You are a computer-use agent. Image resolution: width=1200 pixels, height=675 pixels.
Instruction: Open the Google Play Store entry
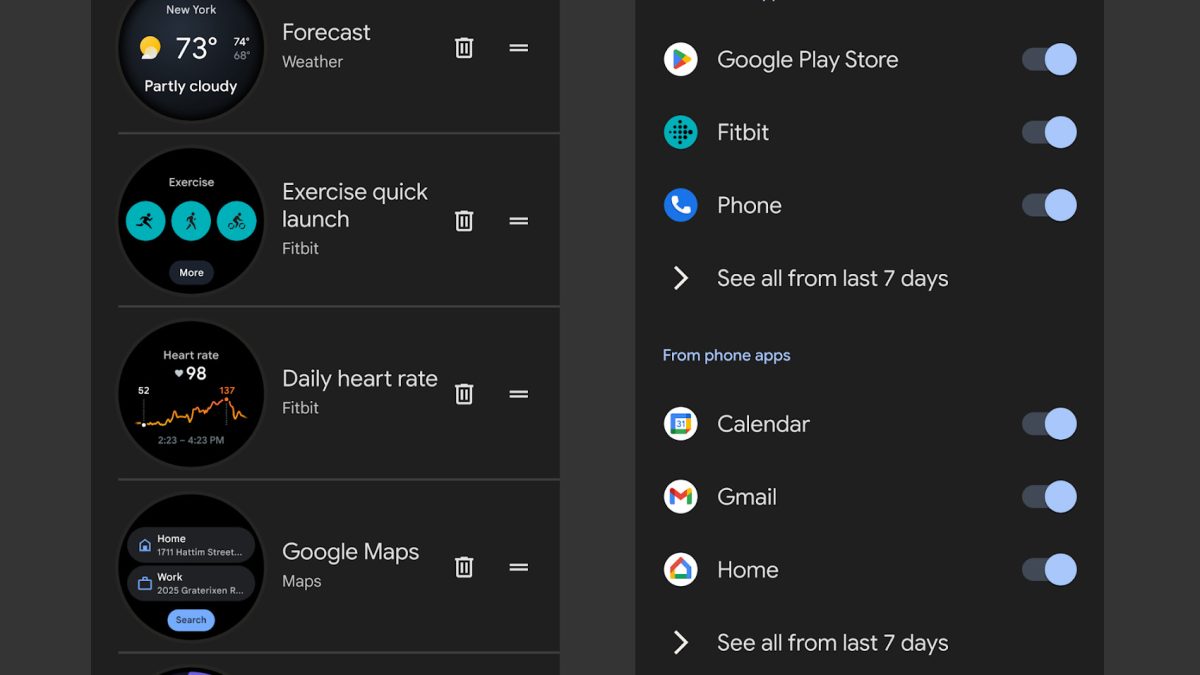806,60
